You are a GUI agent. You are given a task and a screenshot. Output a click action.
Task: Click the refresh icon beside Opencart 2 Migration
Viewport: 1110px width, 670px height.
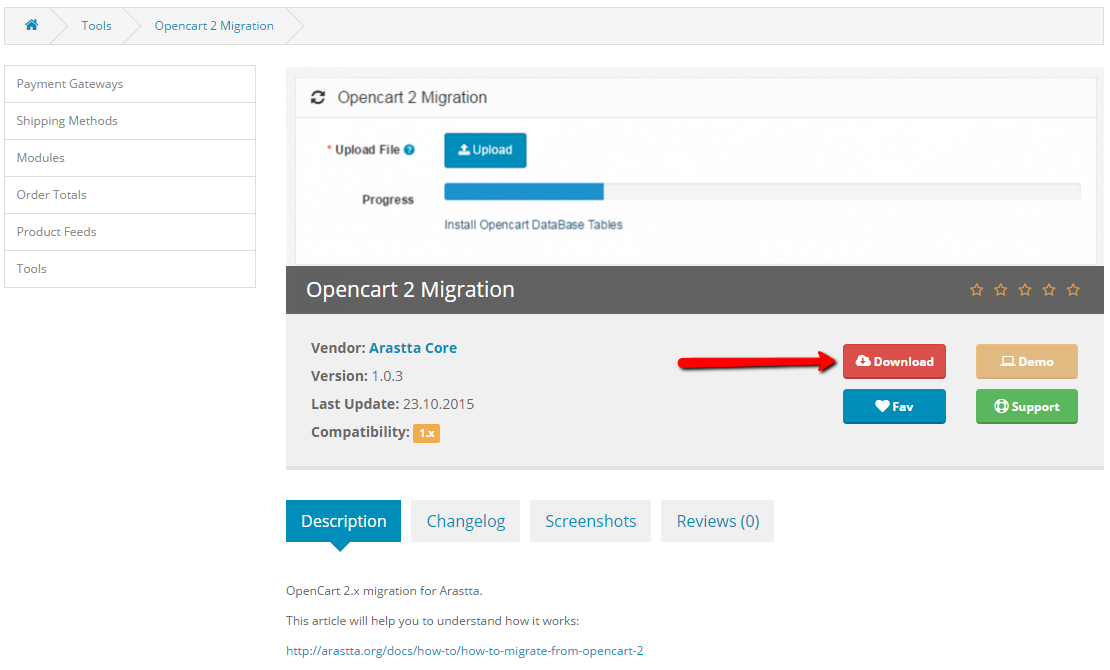point(318,98)
